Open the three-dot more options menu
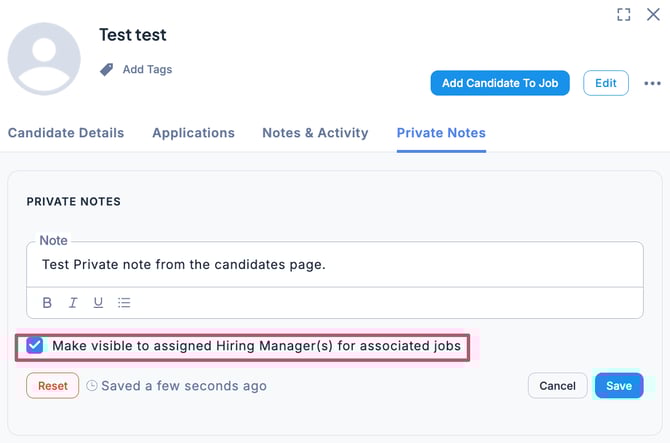The width and height of the screenshot is (670, 443). pyautogui.click(x=652, y=84)
